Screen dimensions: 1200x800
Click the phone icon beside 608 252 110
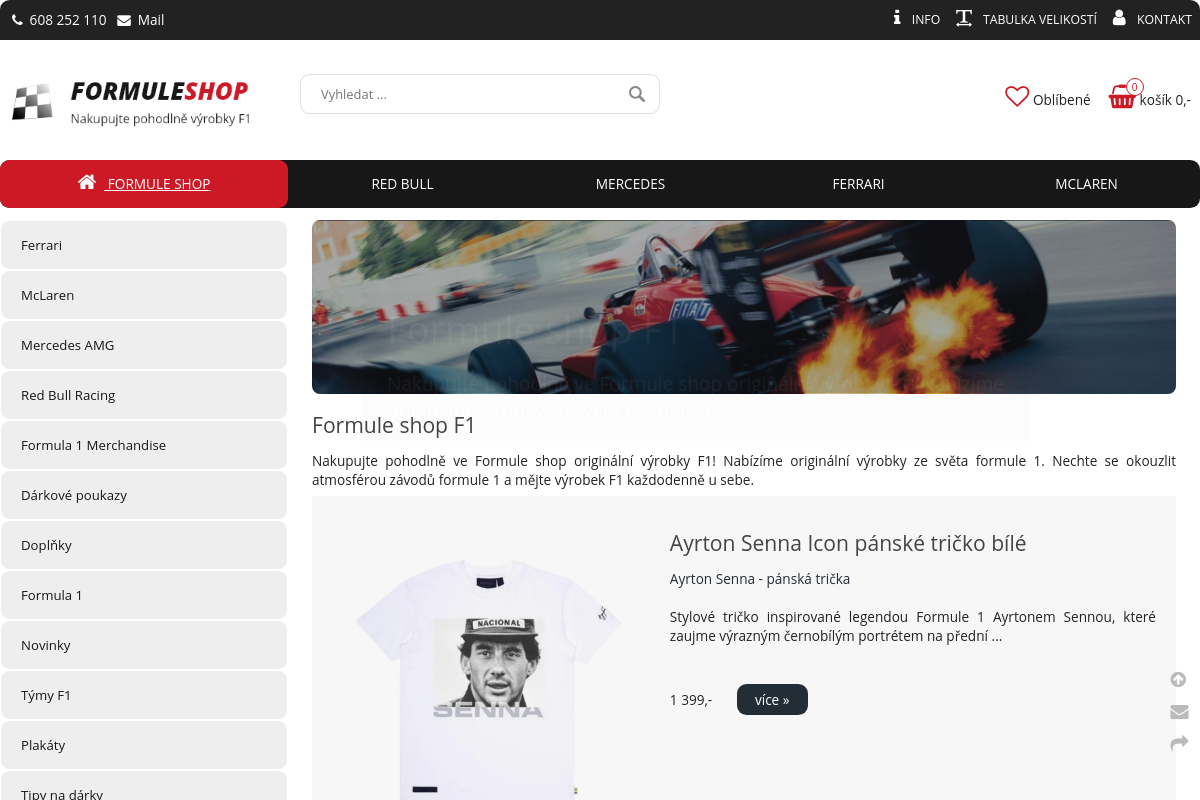[x=17, y=20]
